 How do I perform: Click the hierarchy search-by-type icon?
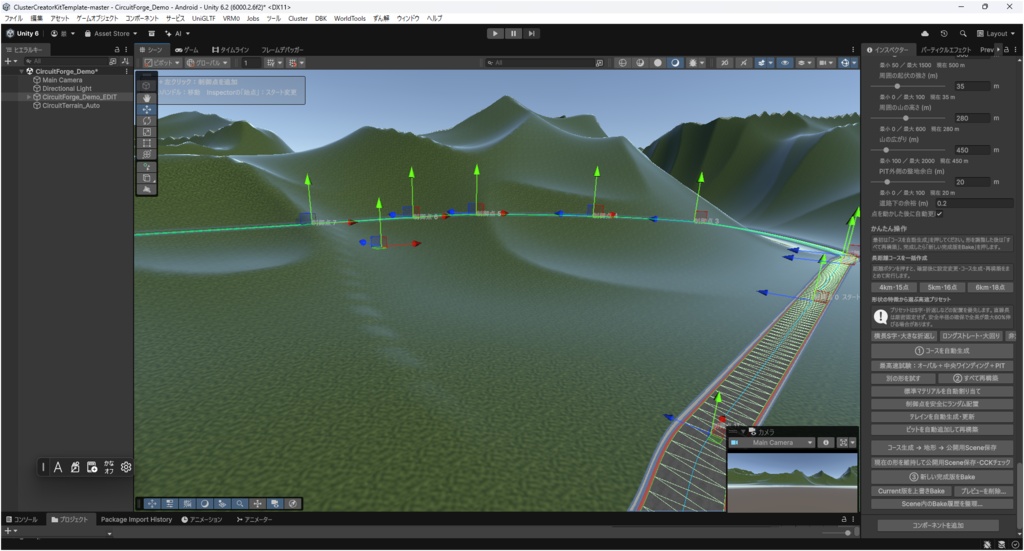pos(113,61)
